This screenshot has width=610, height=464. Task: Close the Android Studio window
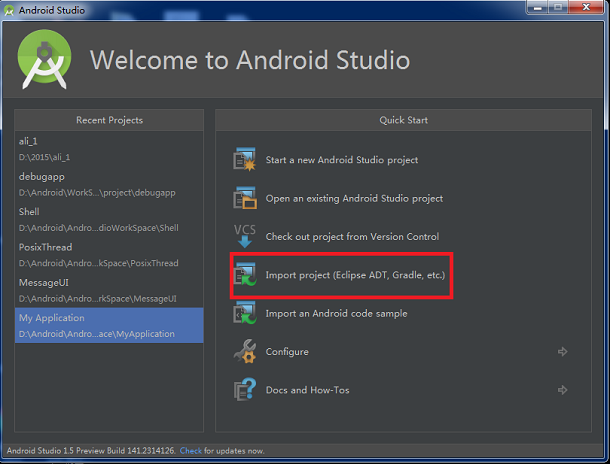586,7
